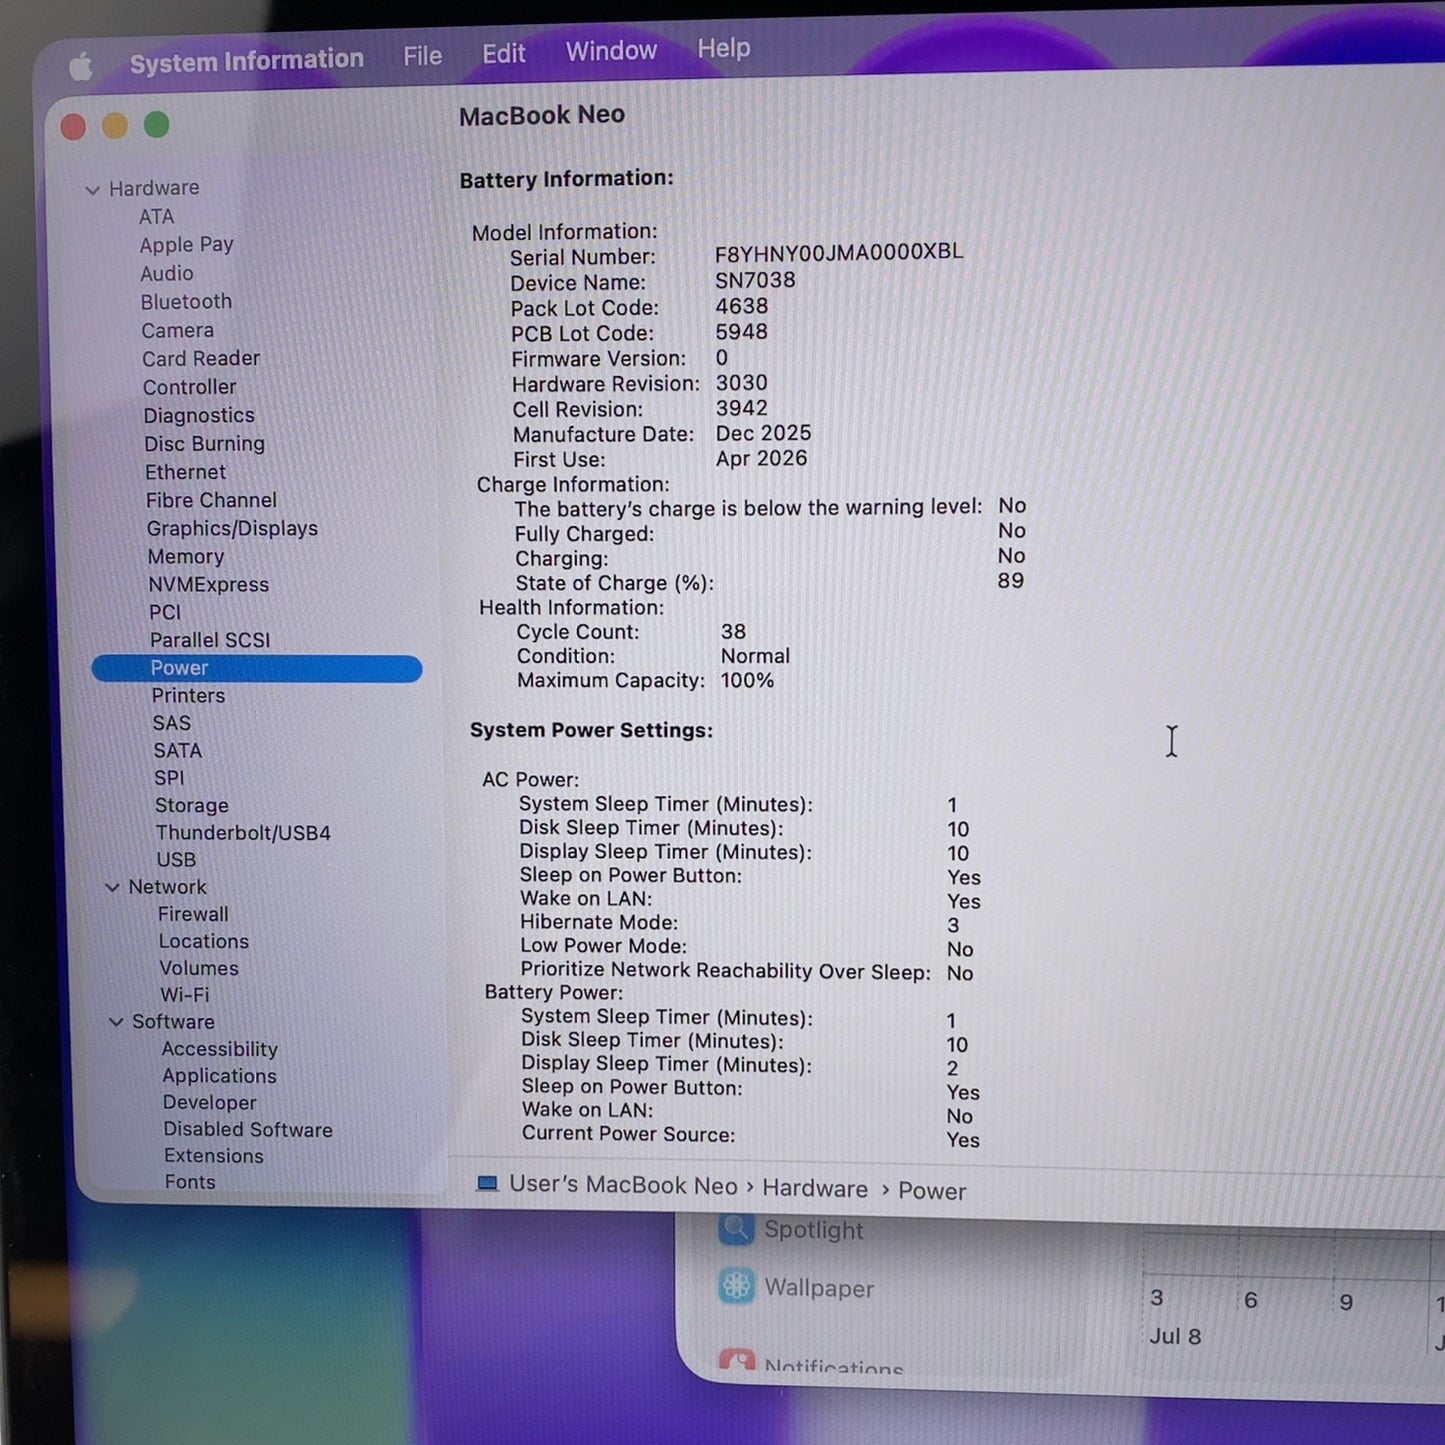Collapse the Hardware section chevron
1445x1445 pixels.
tap(93, 189)
